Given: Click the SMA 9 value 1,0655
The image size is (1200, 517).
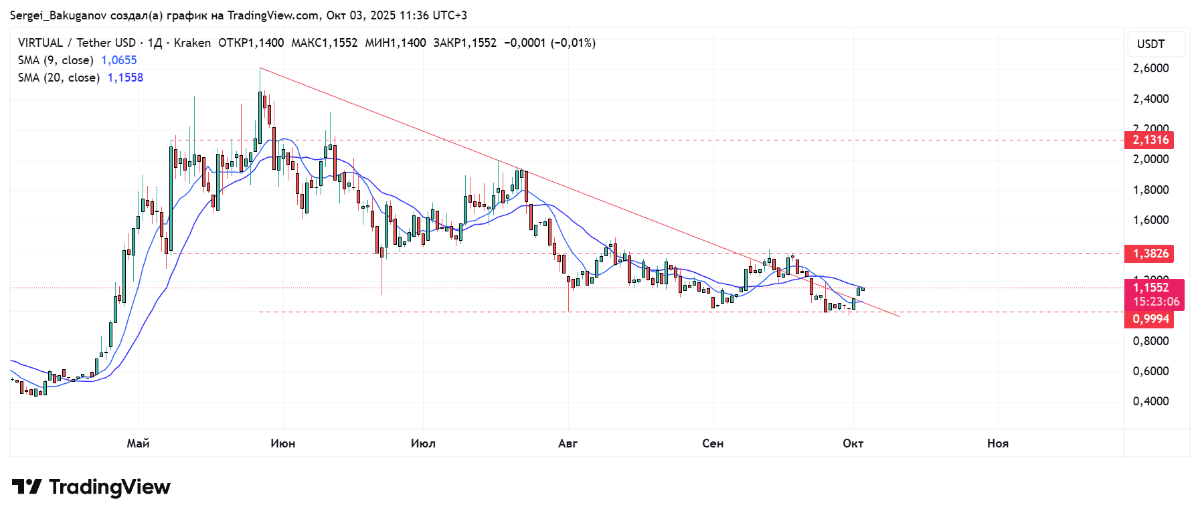Looking at the screenshot, I should click(121, 60).
